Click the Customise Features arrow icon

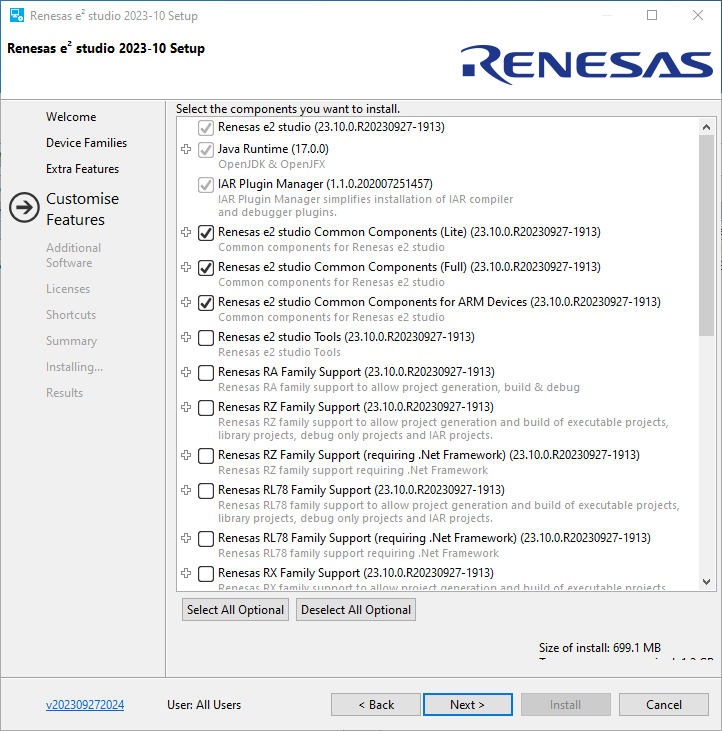[24, 208]
